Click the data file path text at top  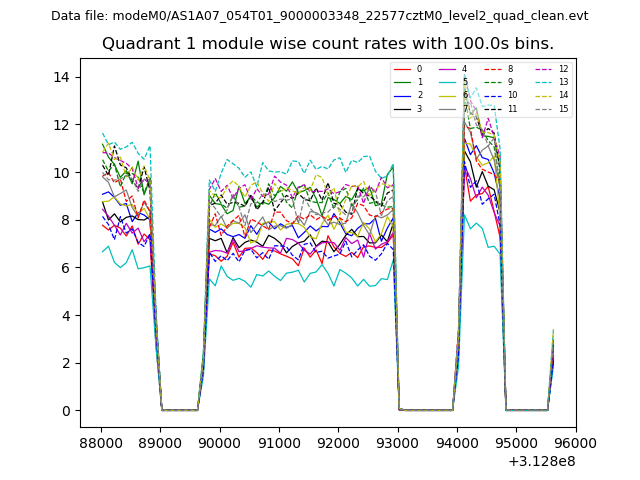tap(319, 16)
